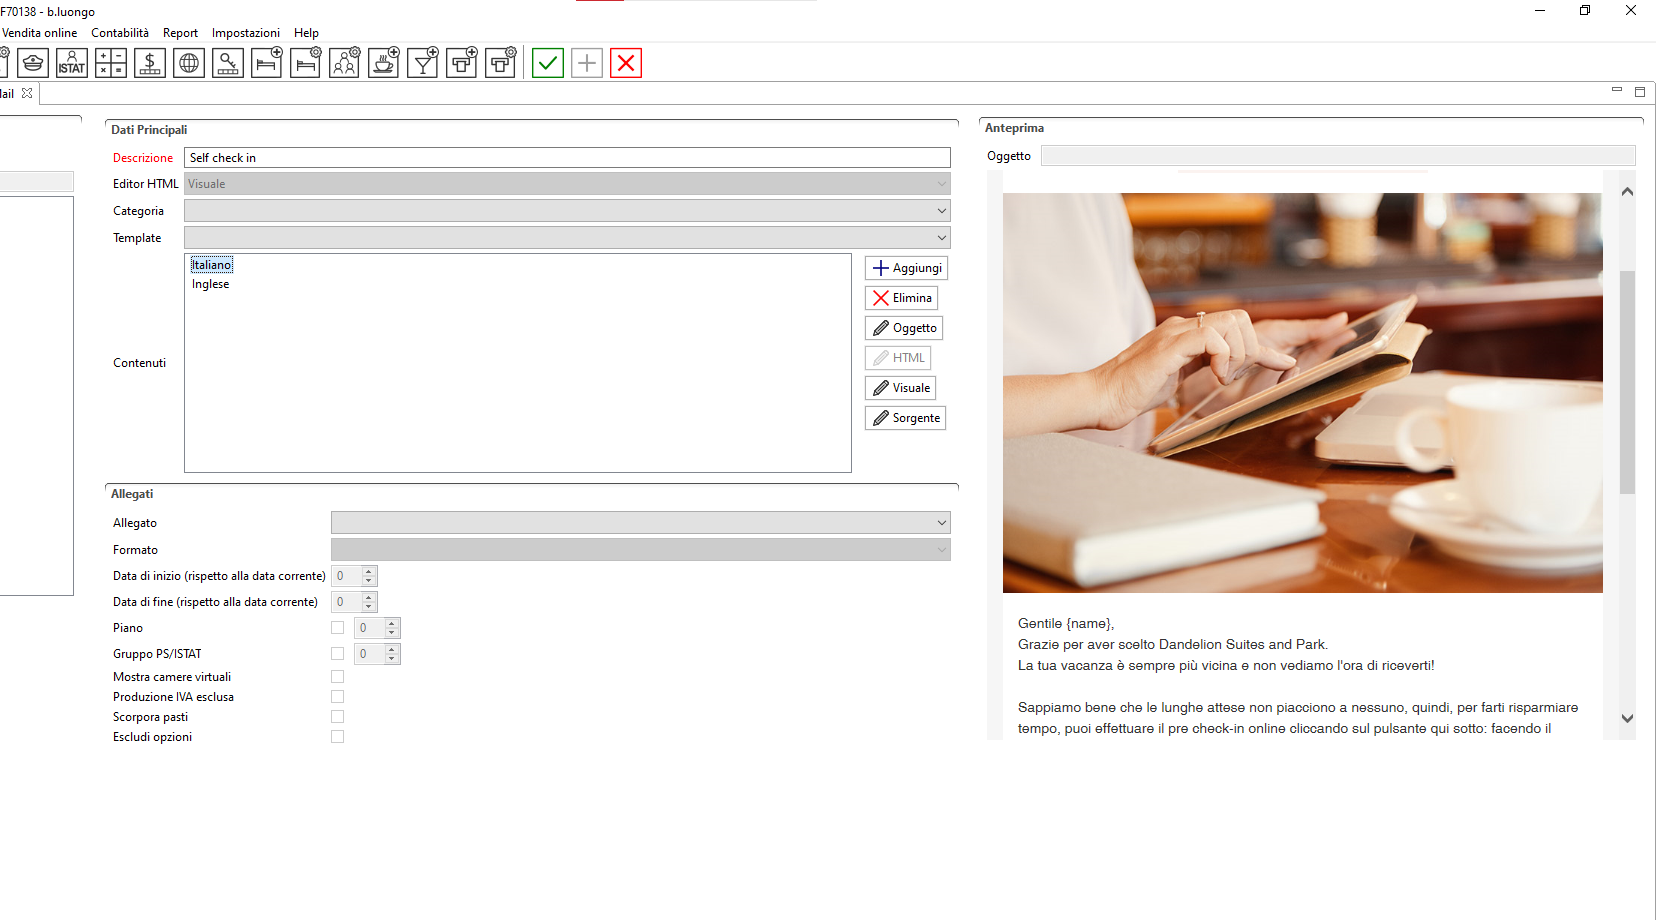
Task: Decrease Gruppo PS/ISTAT spinner value
Action: 392,659
